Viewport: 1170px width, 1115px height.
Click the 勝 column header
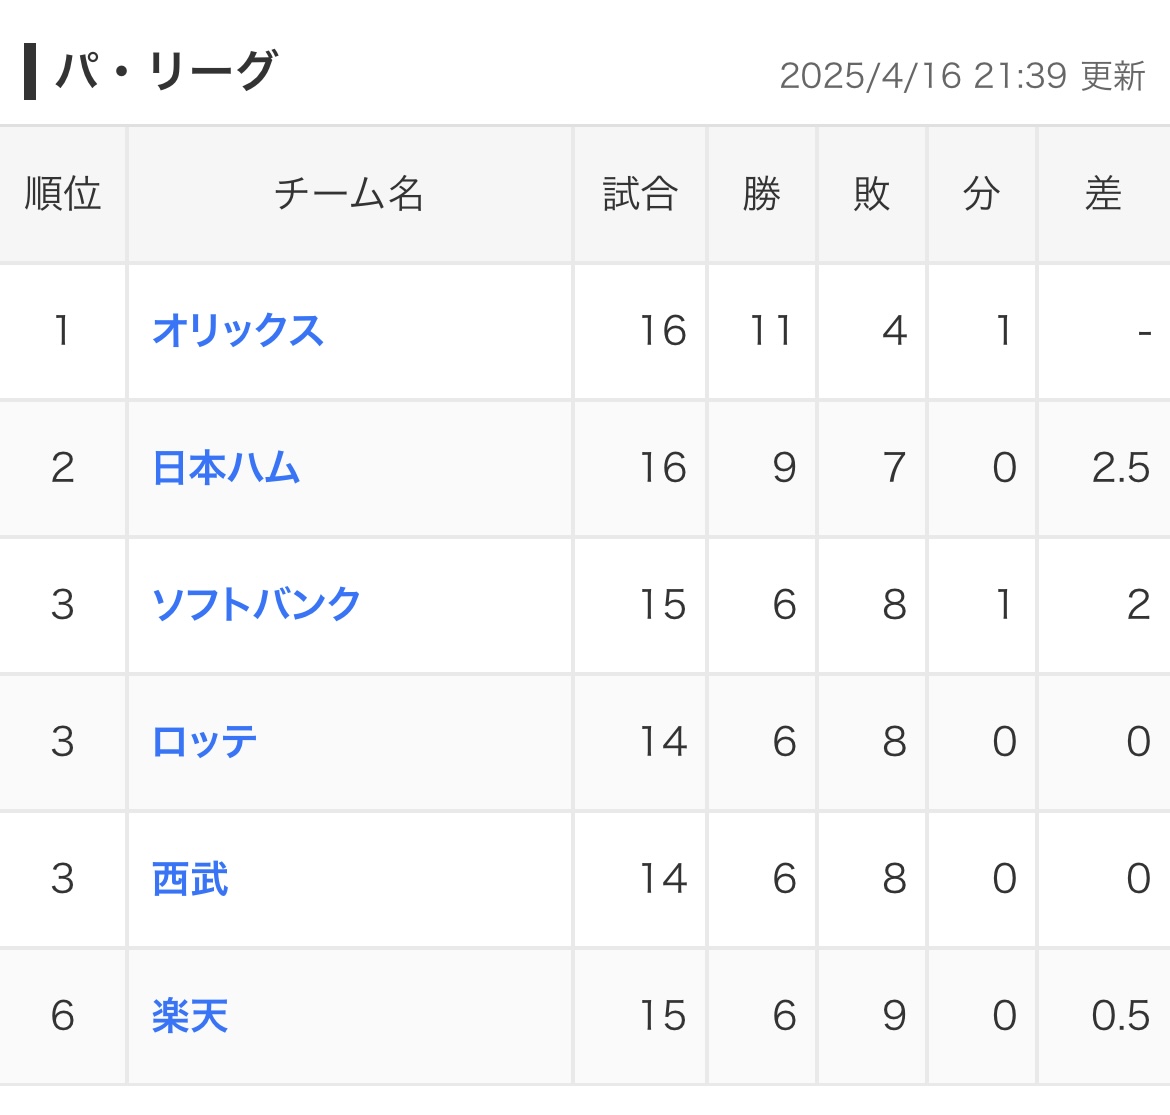click(x=762, y=194)
